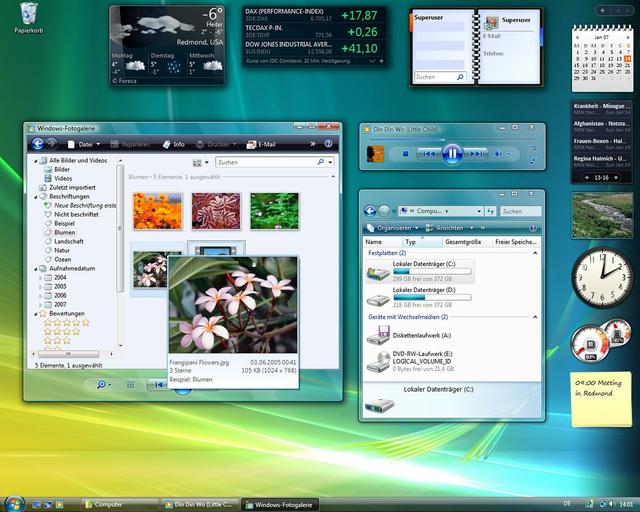This screenshot has height=512, width=640.
Task: Pause Din Din Wo playback
Action: tap(452, 154)
